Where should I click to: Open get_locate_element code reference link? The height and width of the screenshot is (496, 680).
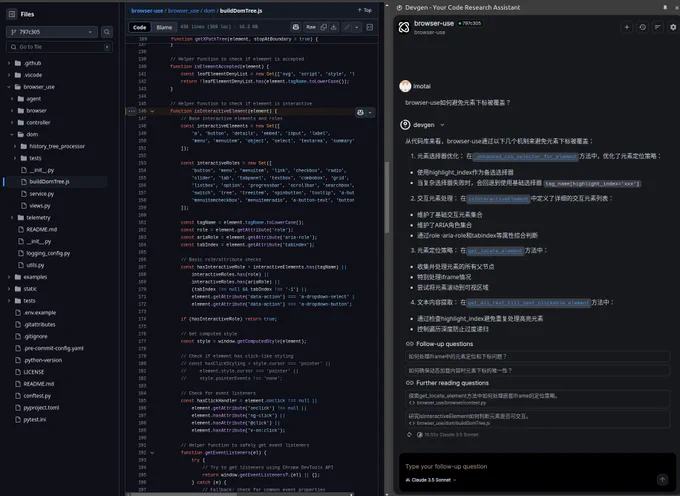[495, 251]
